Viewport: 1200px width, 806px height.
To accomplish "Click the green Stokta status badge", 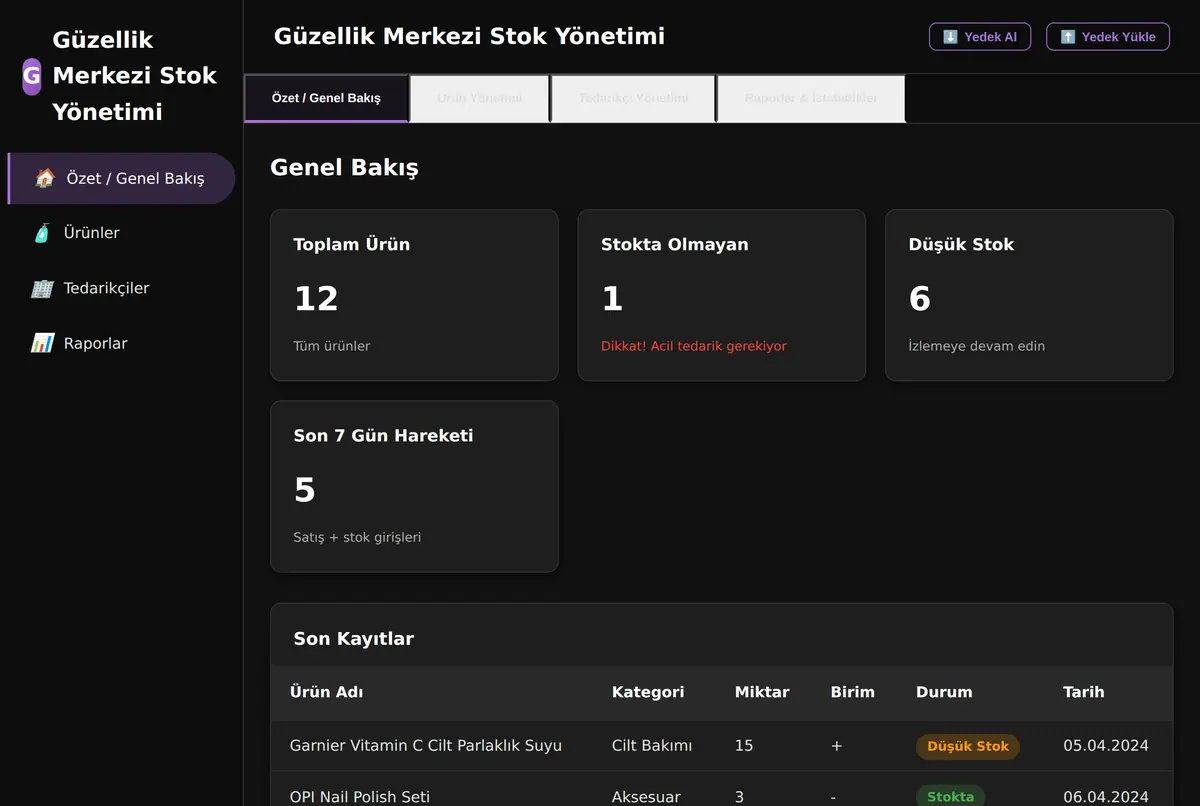I will click(950, 796).
